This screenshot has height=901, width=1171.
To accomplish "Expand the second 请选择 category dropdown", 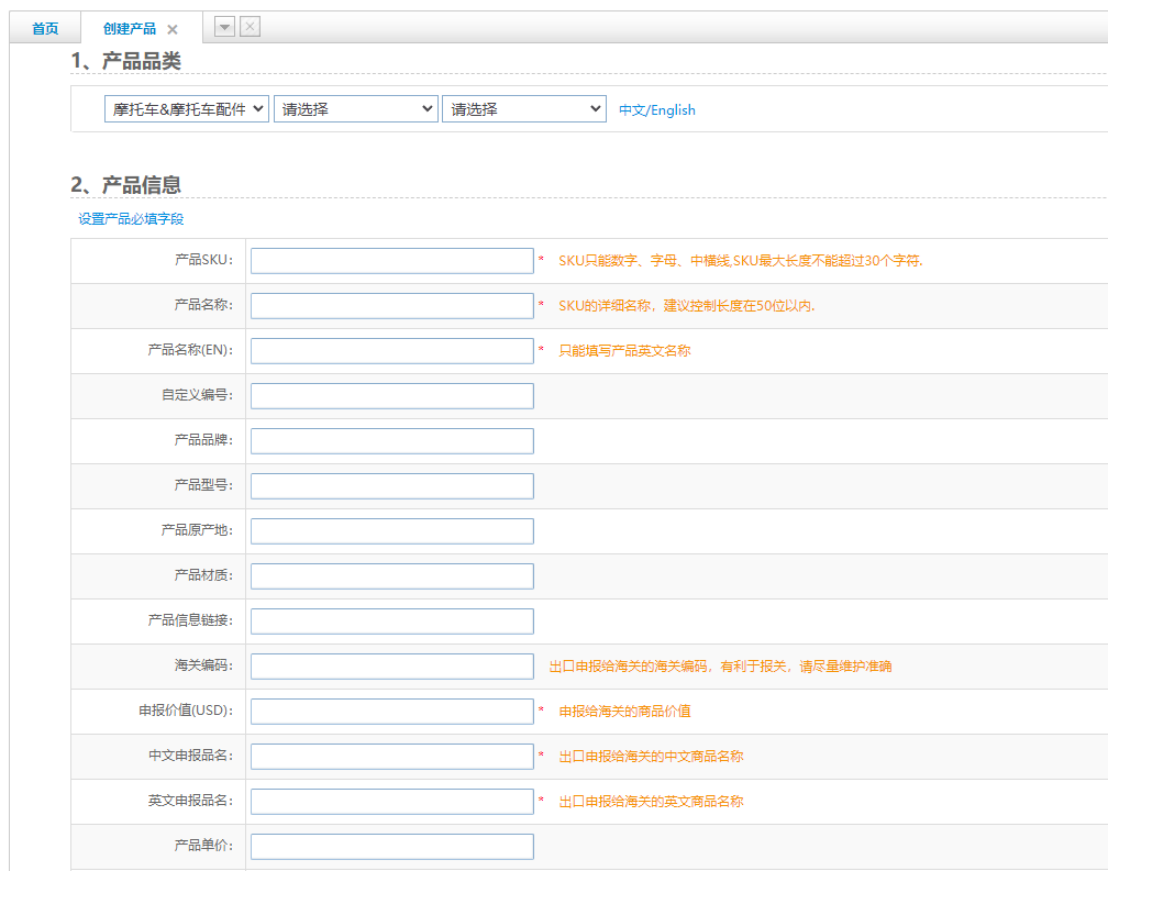I will 356,109.
